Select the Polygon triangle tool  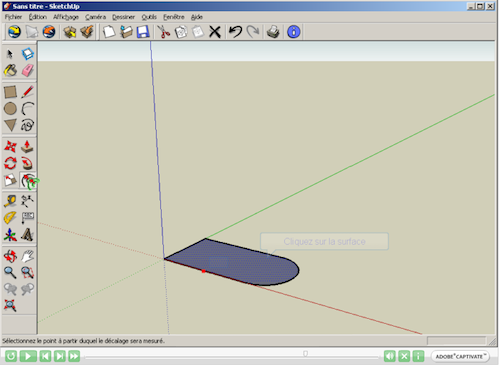point(10,125)
